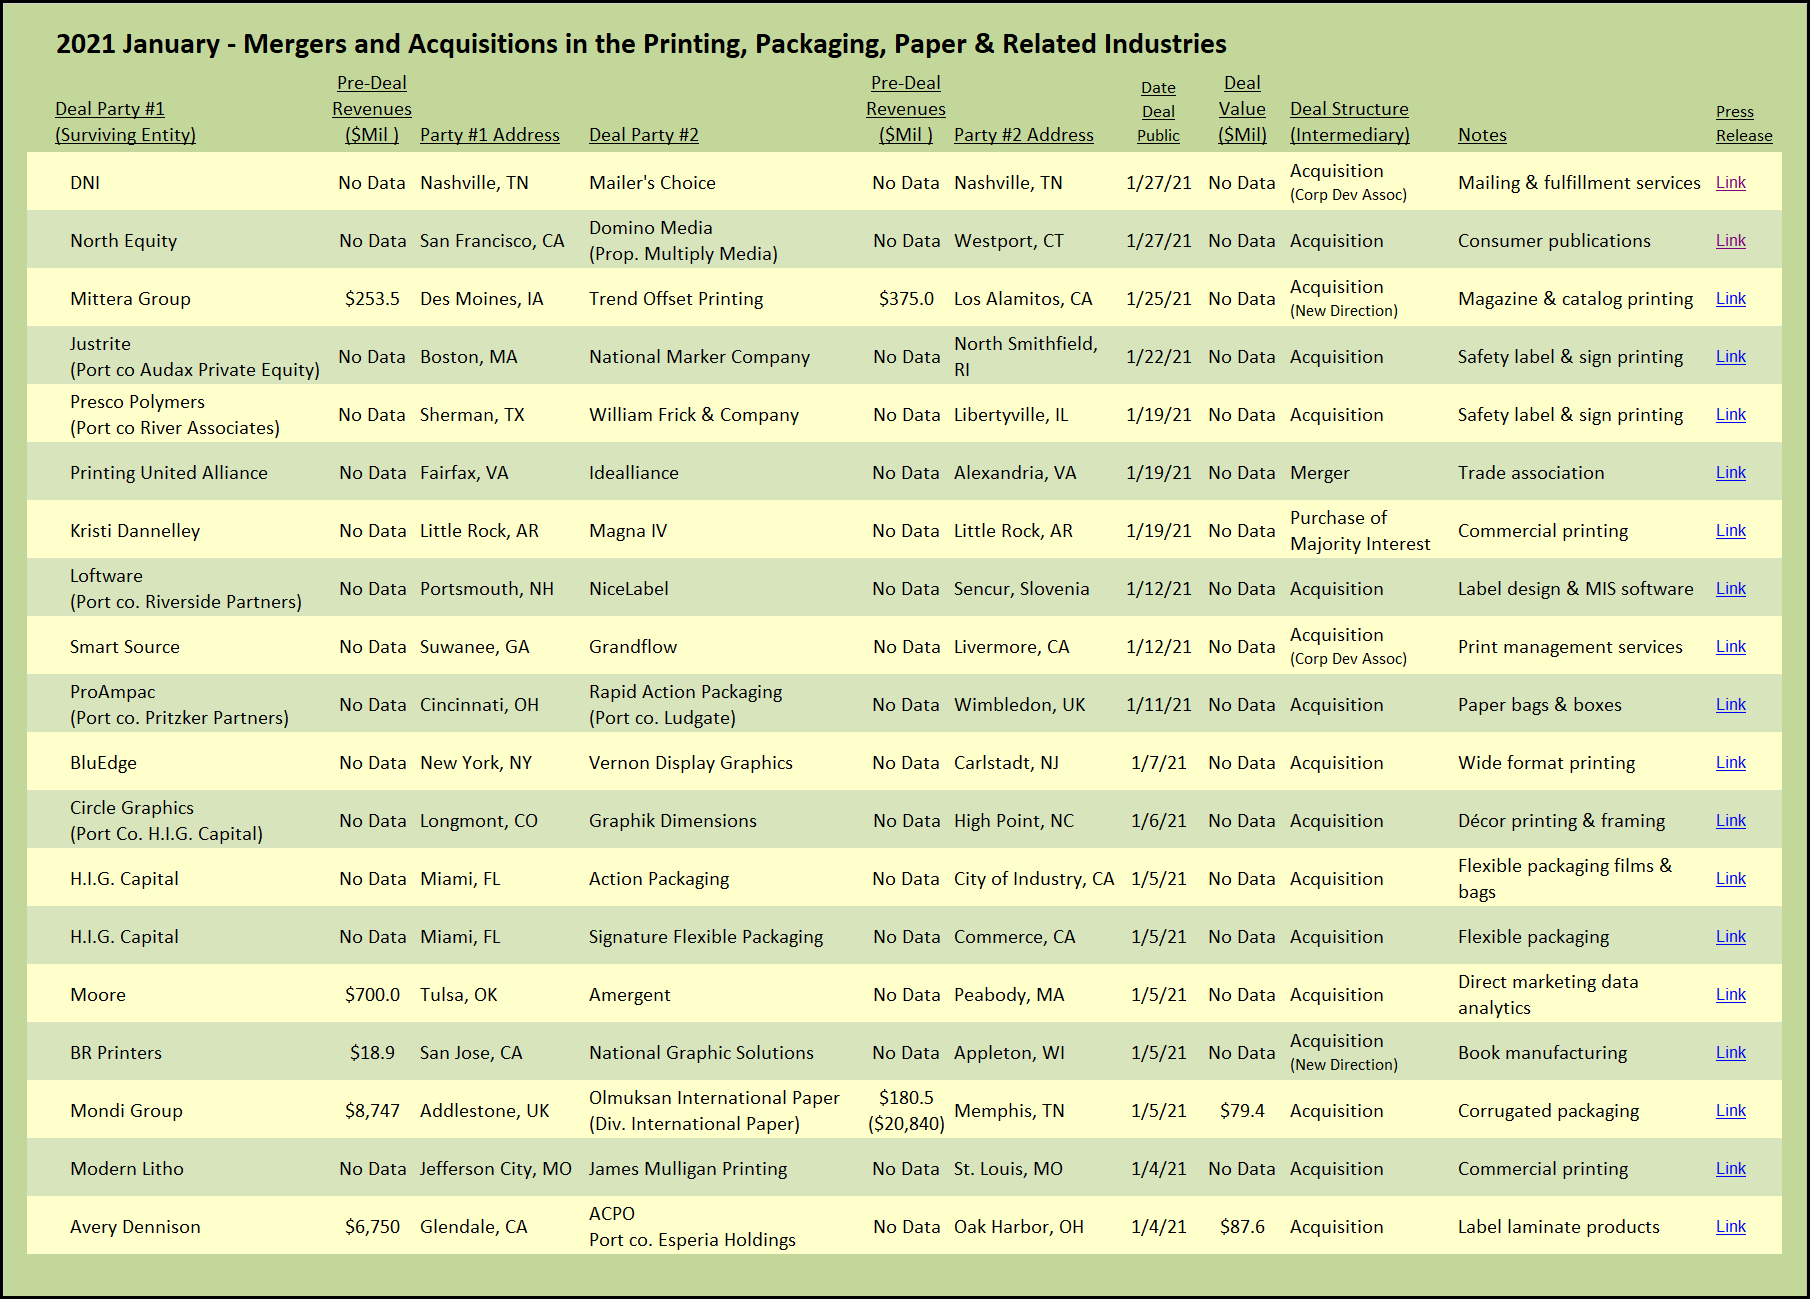The height and width of the screenshot is (1299, 1810).
Task: Select the $79.4 deal value cell
Action: [1242, 1111]
